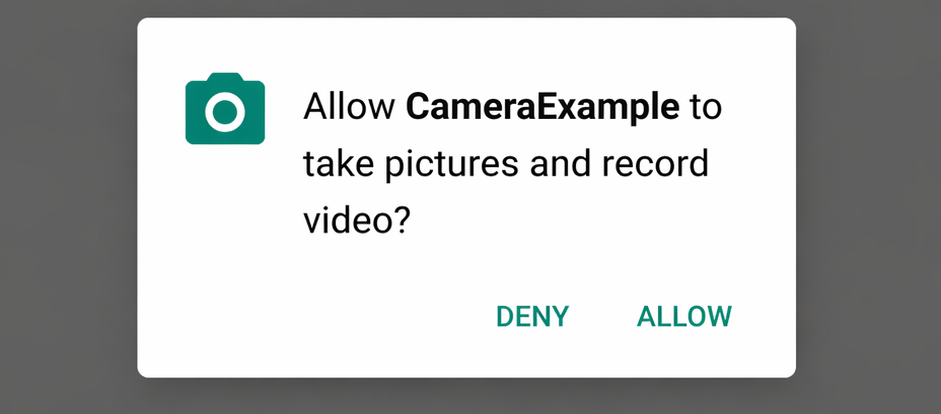Click the word 'pictures' in the prompt

point(451,165)
